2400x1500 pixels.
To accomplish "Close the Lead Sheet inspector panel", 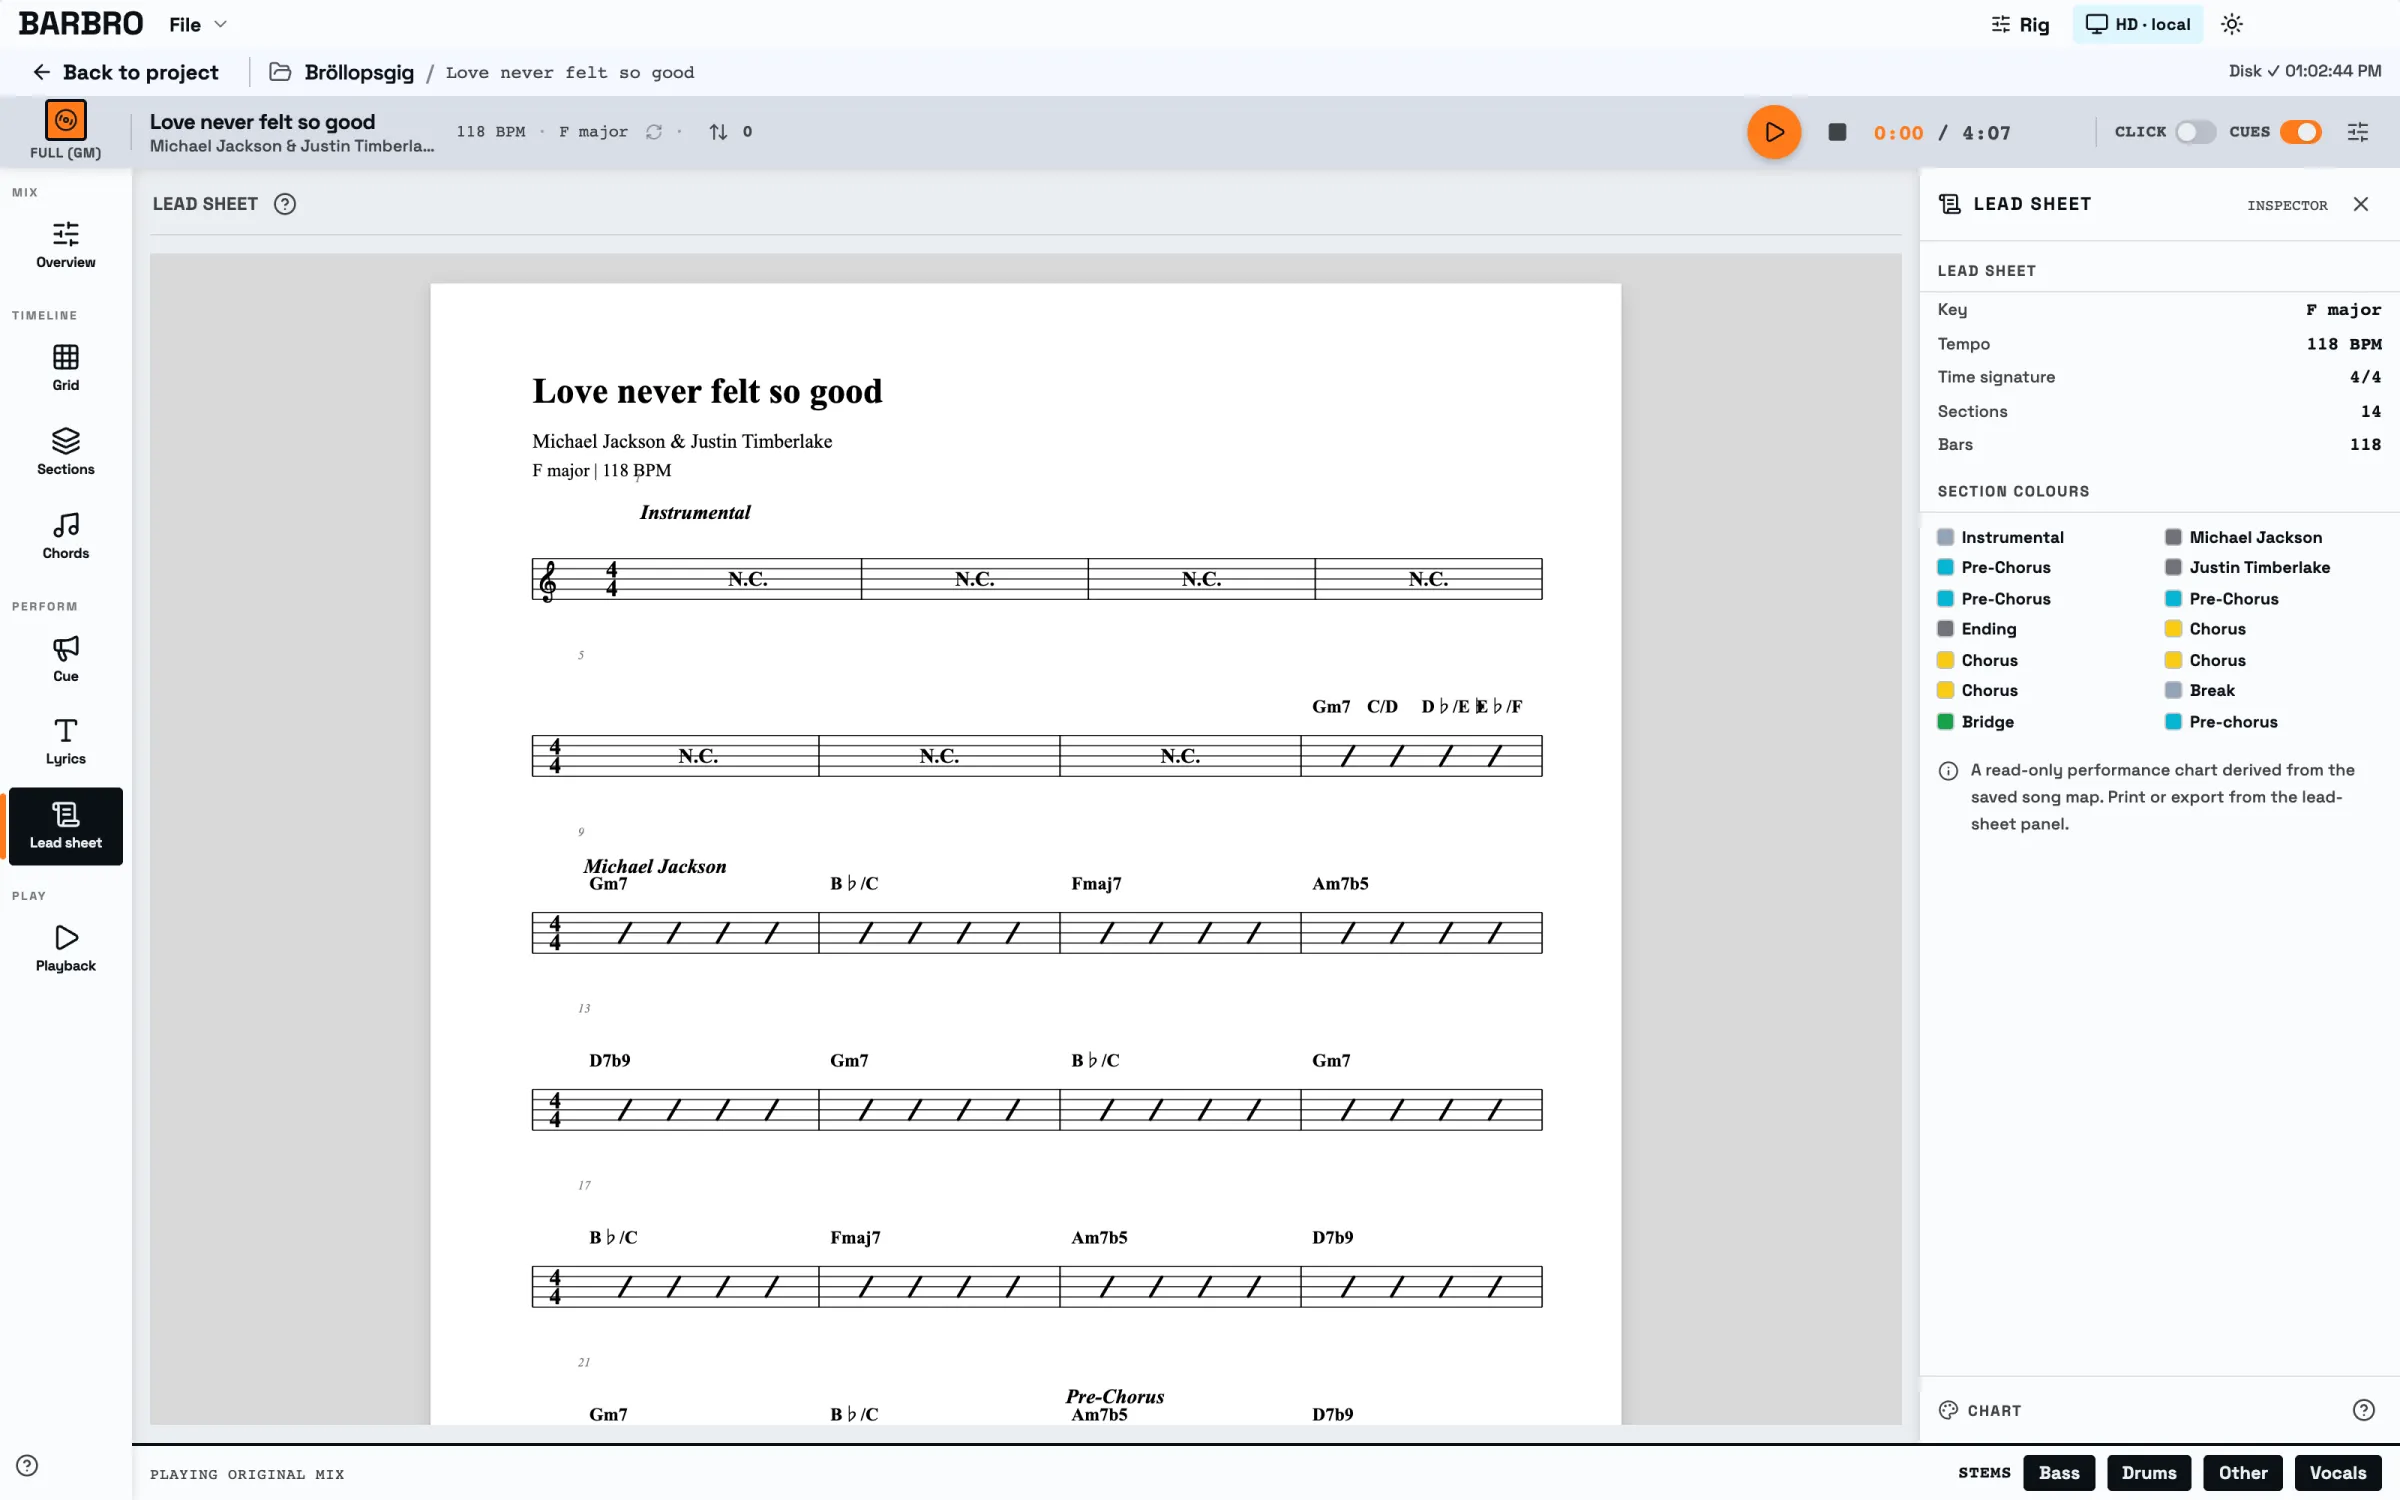I will click(2361, 204).
